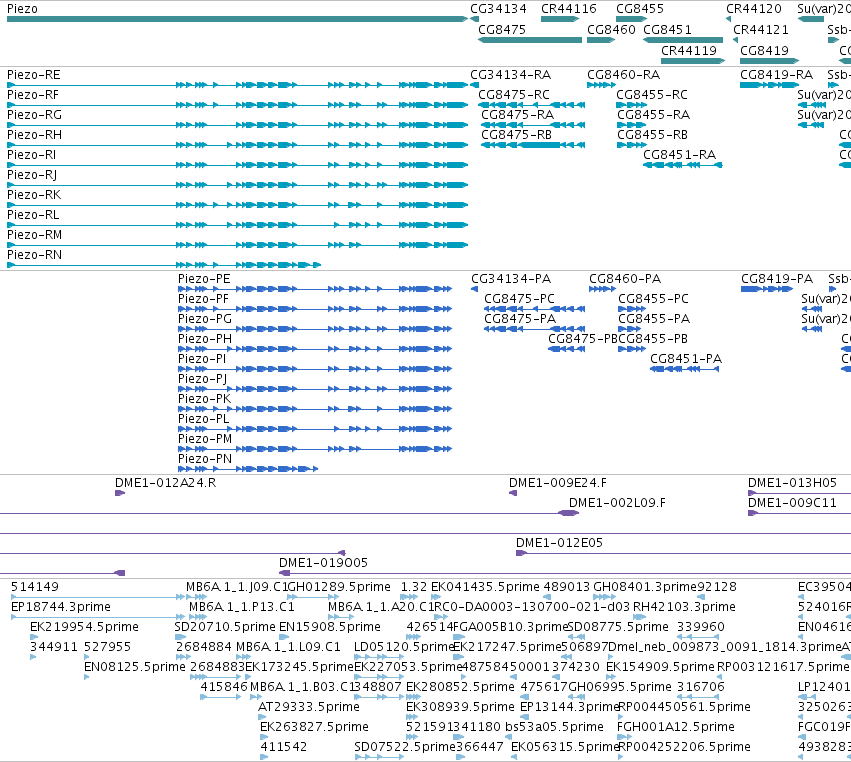The width and height of the screenshot is (851, 762).
Task: Click the DME1-009E24.F BAC end label
Action: [x=557, y=482]
